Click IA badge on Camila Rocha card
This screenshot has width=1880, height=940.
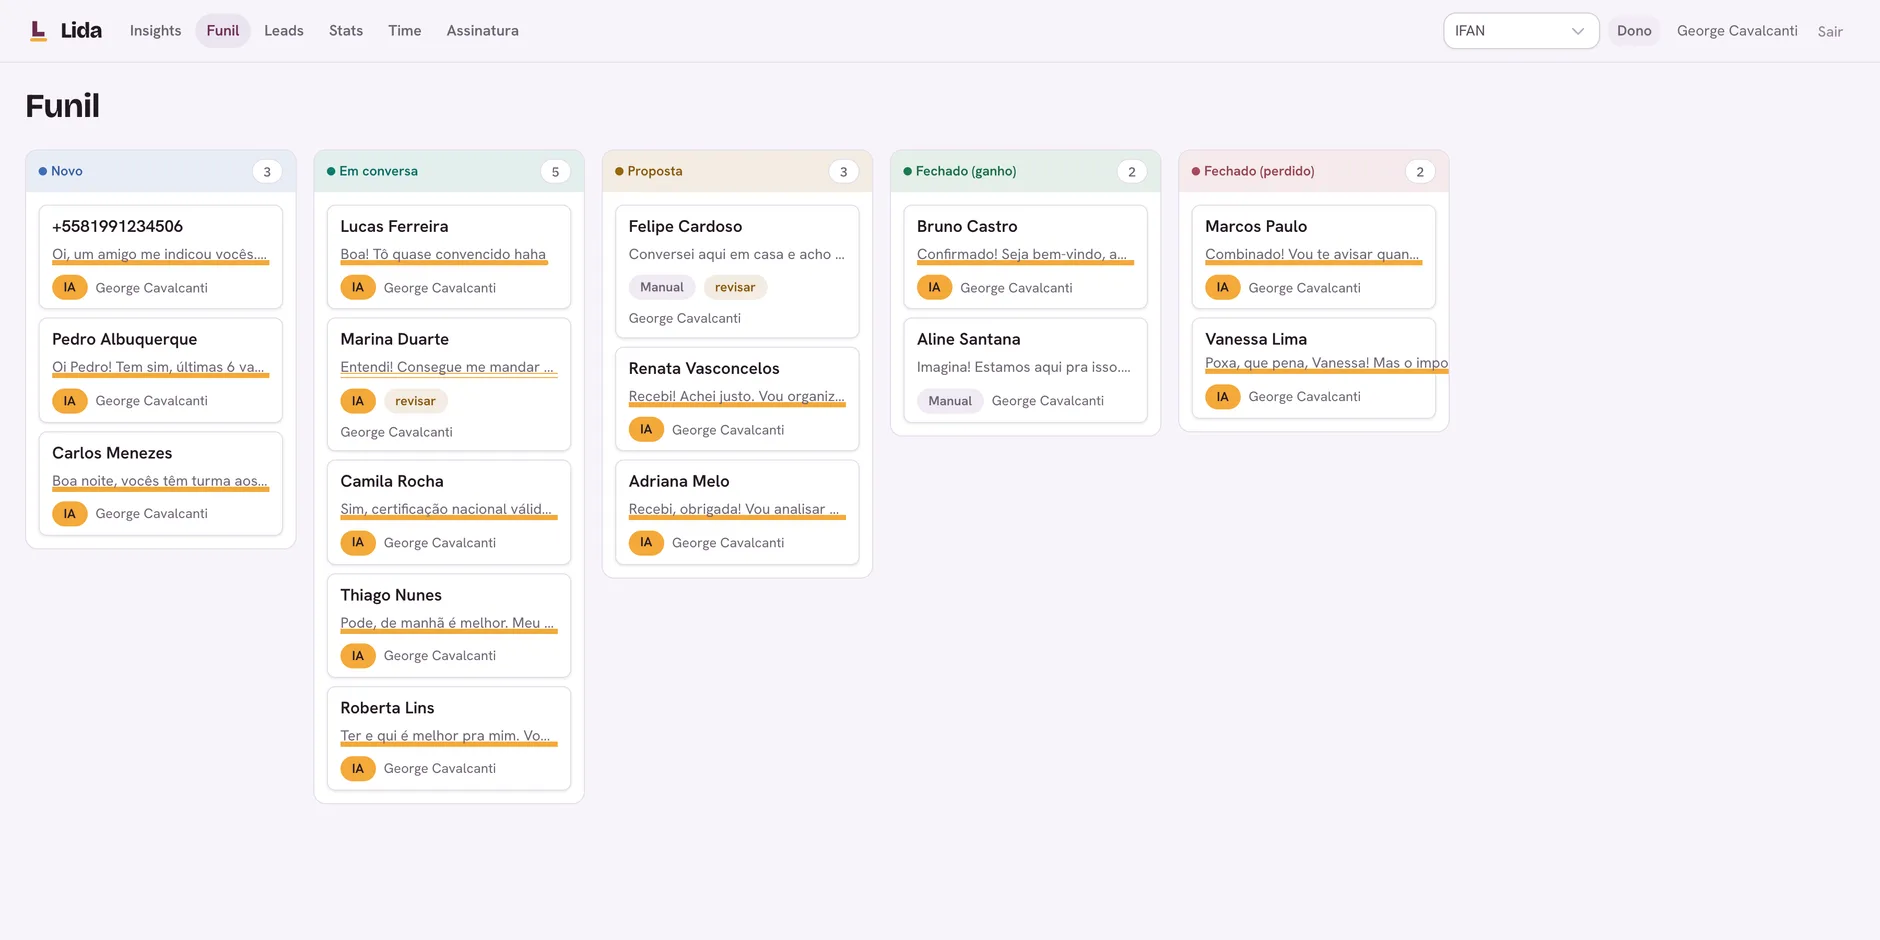[x=357, y=543]
